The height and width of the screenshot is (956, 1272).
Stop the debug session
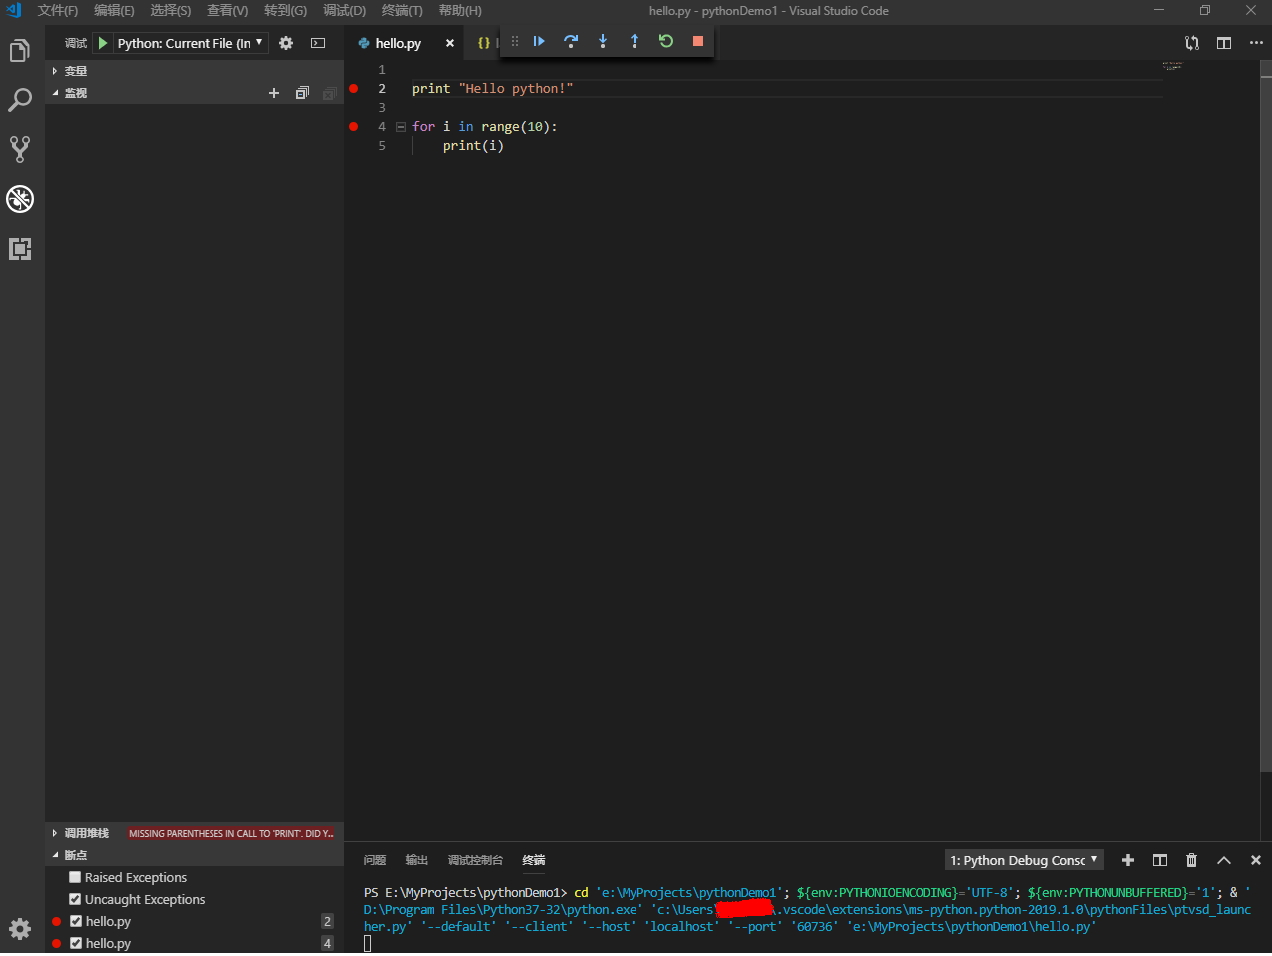click(698, 41)
